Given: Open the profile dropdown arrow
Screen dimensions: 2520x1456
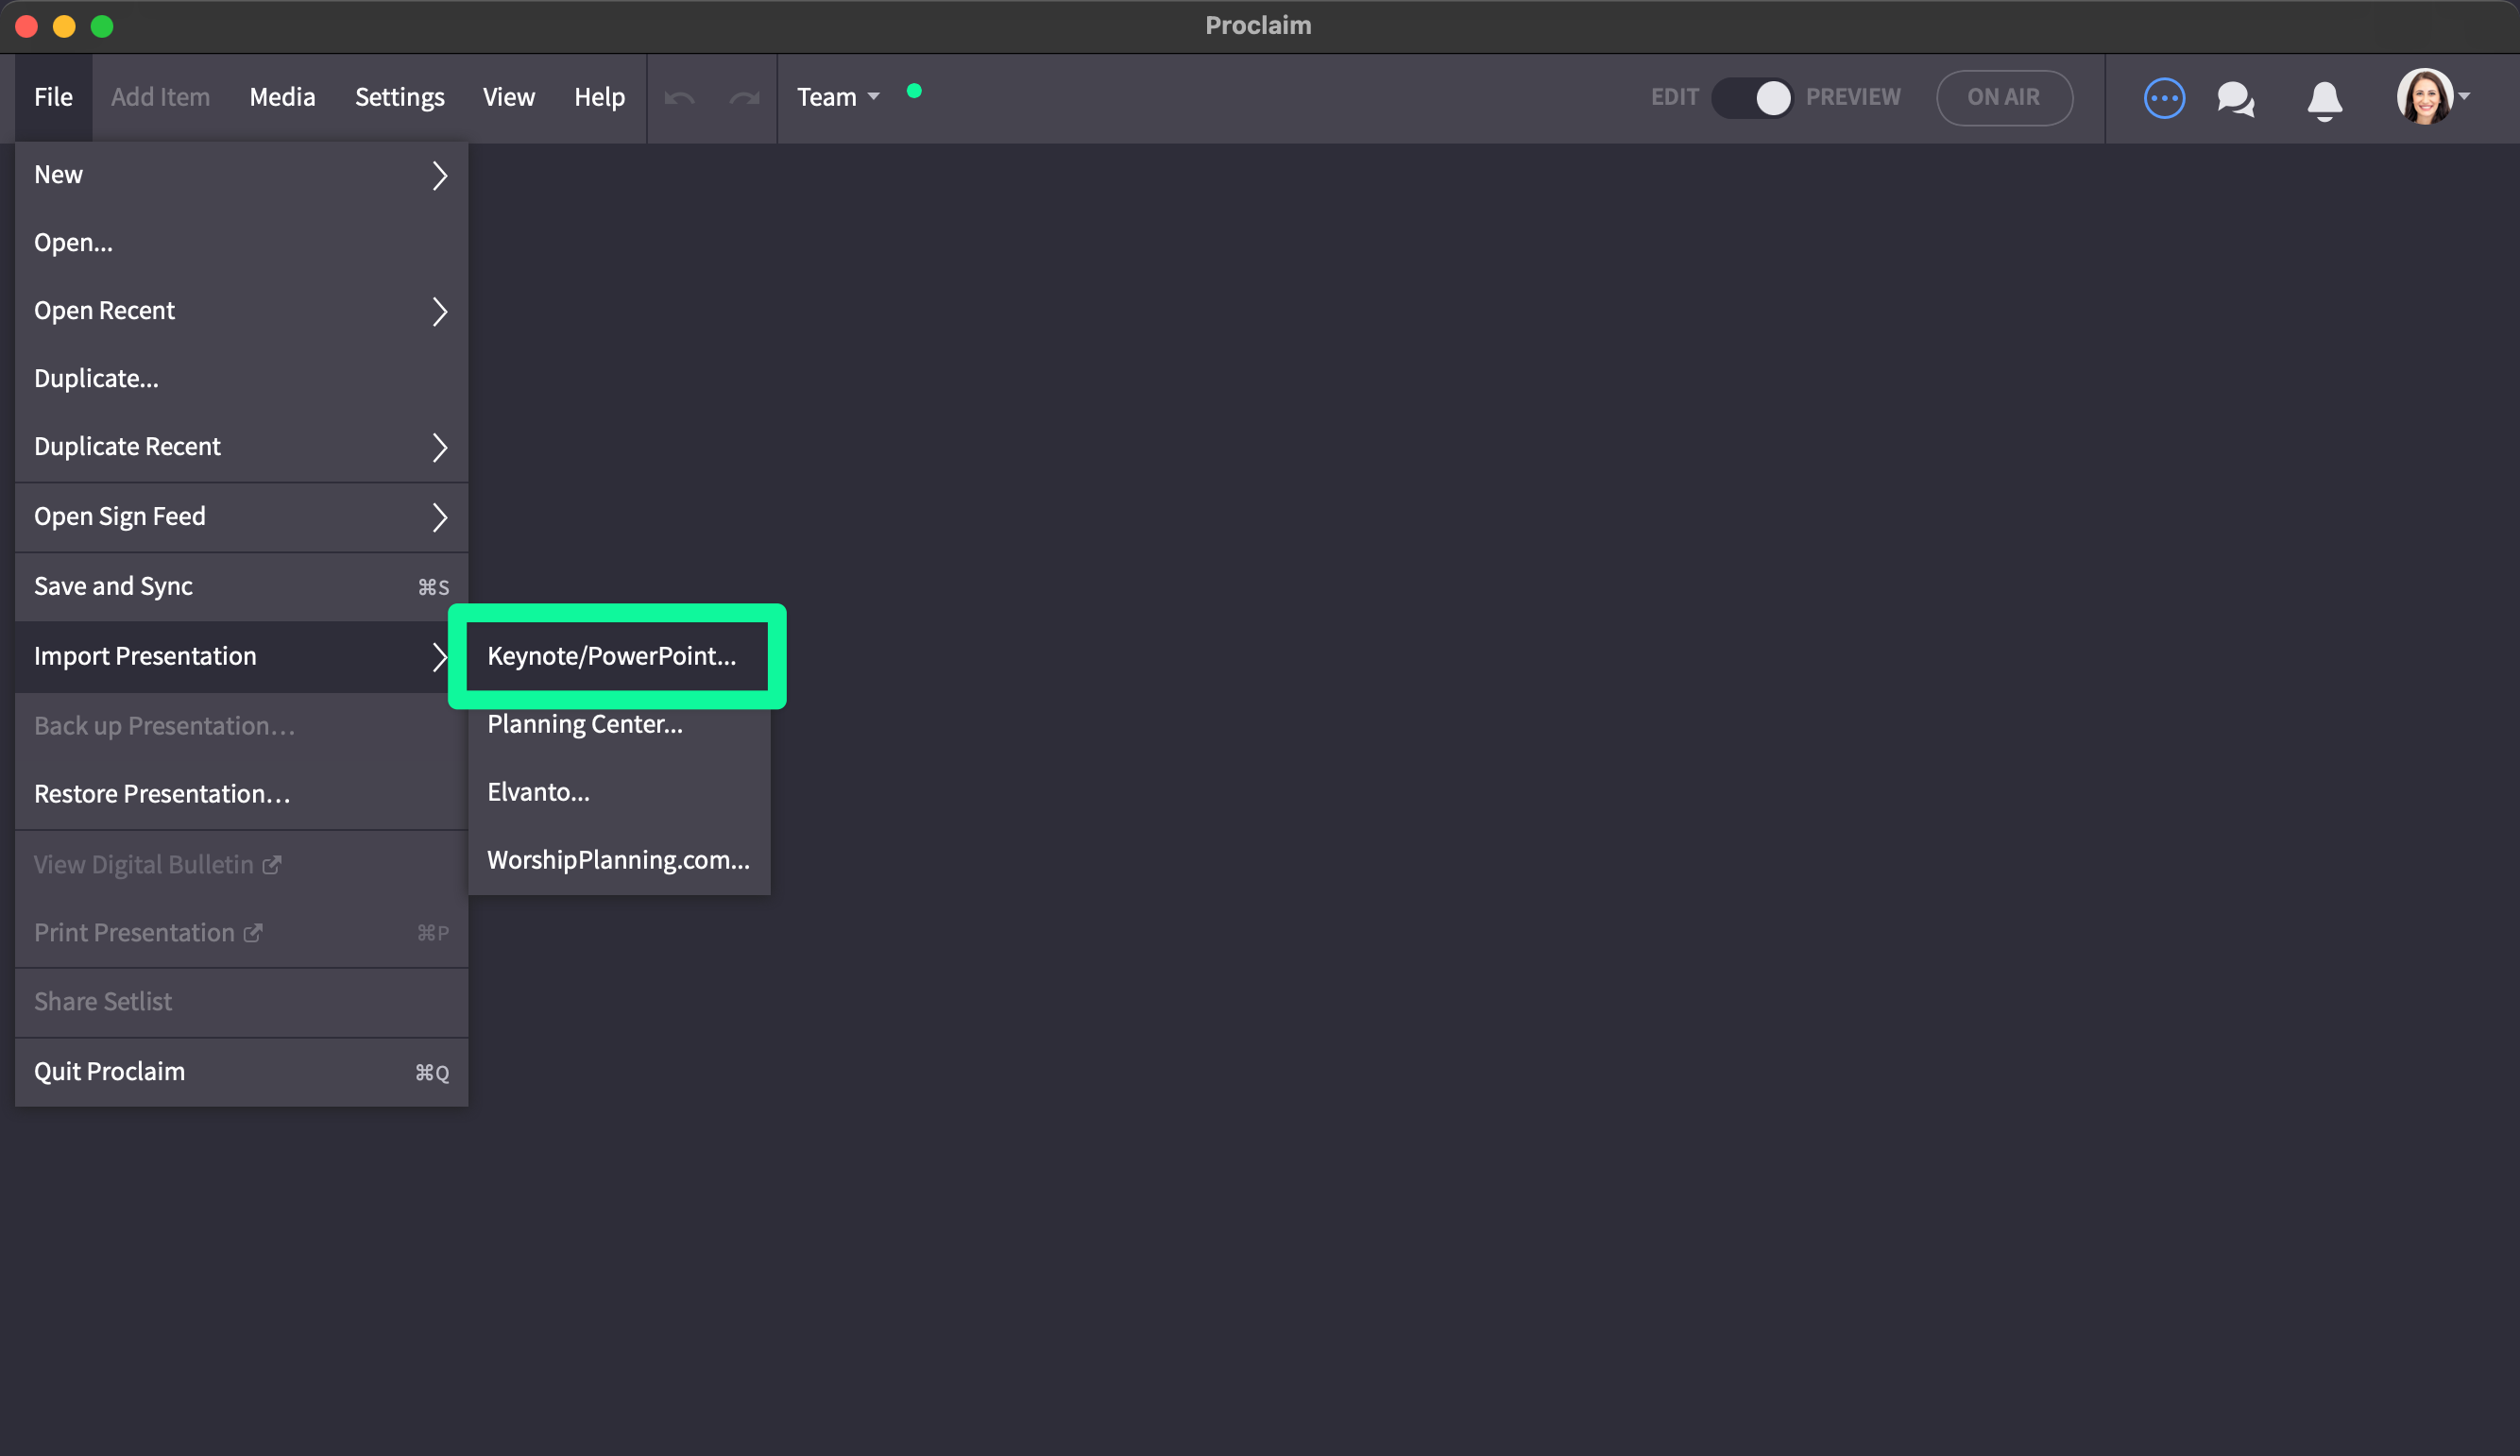Looking at the screenshot, I should tap(2464, 97).
